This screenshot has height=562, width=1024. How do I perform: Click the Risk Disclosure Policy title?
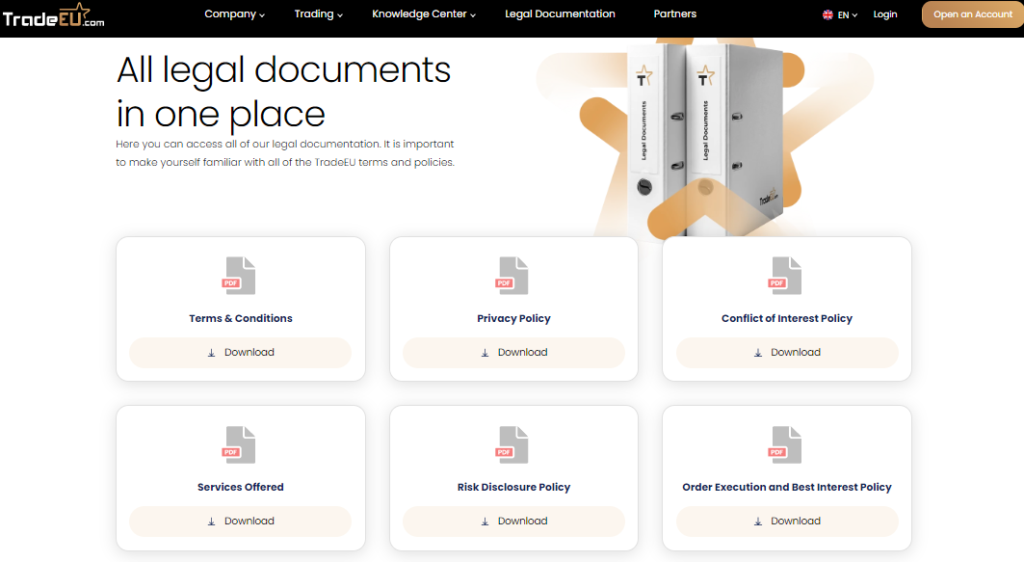[513, 487]
